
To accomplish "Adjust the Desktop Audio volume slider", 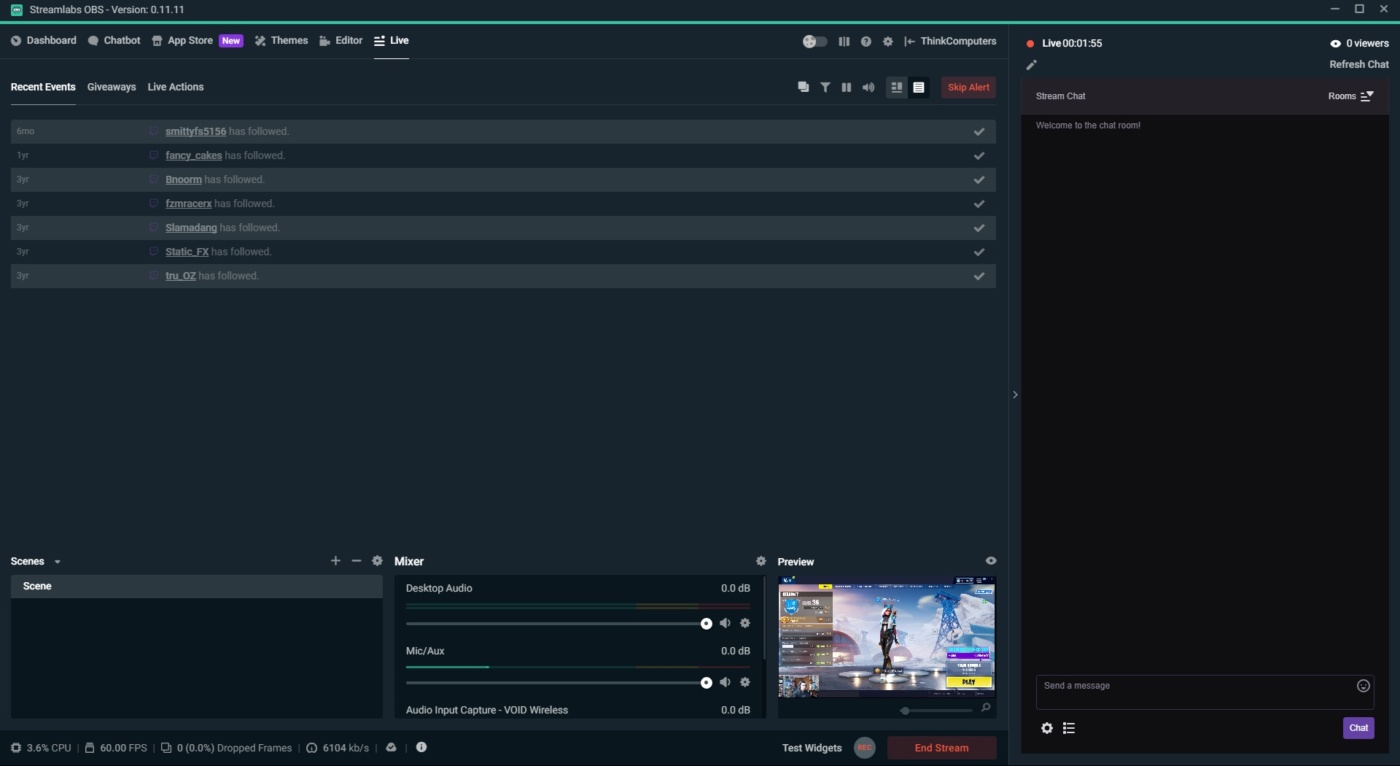I will click(559, 623).
